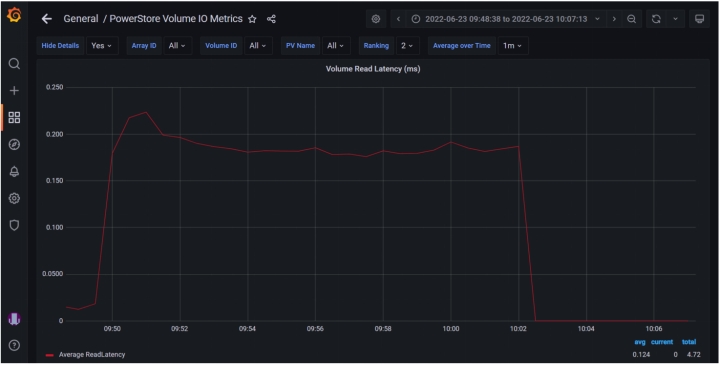Screen dimensions: 720x365
Task: Switch to TV cycle view mode
Action: 699,19
